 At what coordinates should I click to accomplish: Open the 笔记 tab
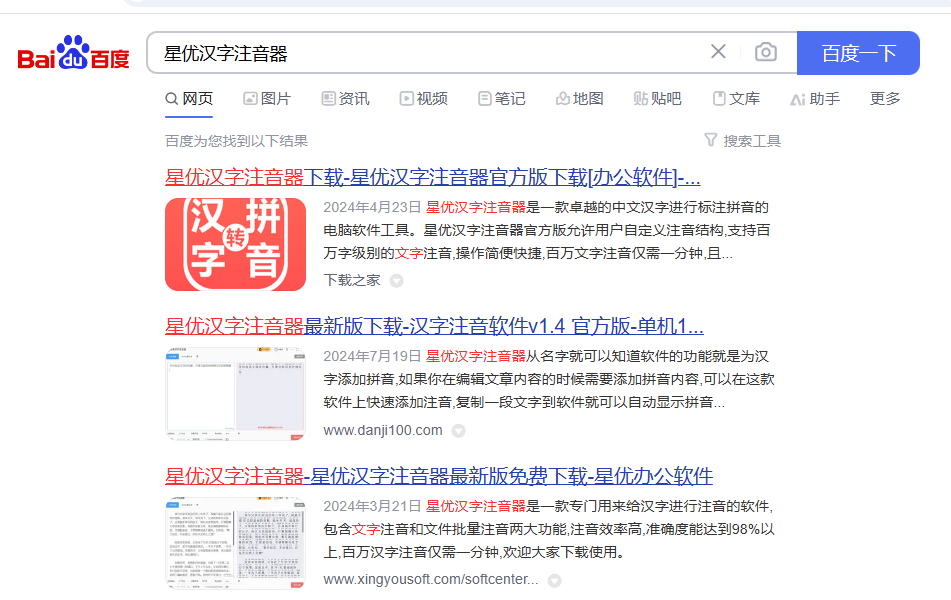(x=502, y=99)
